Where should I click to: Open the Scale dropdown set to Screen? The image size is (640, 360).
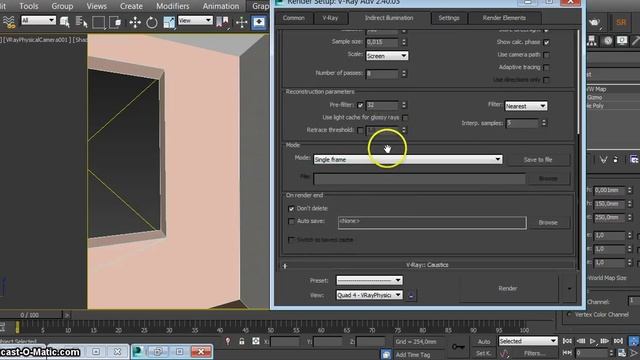click(387, 56)
